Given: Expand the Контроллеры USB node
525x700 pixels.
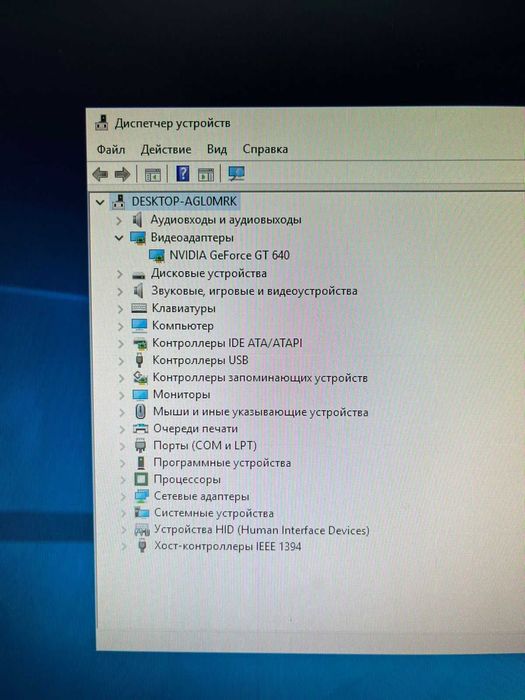Looking at the screenshot, I should click(121, 361).
